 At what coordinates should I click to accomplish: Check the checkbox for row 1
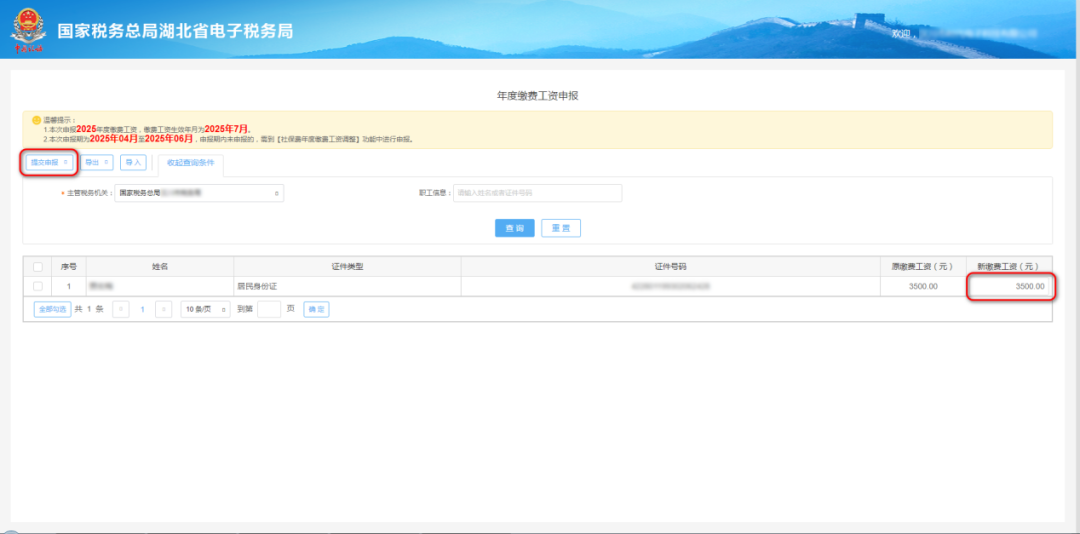point(38,286)
